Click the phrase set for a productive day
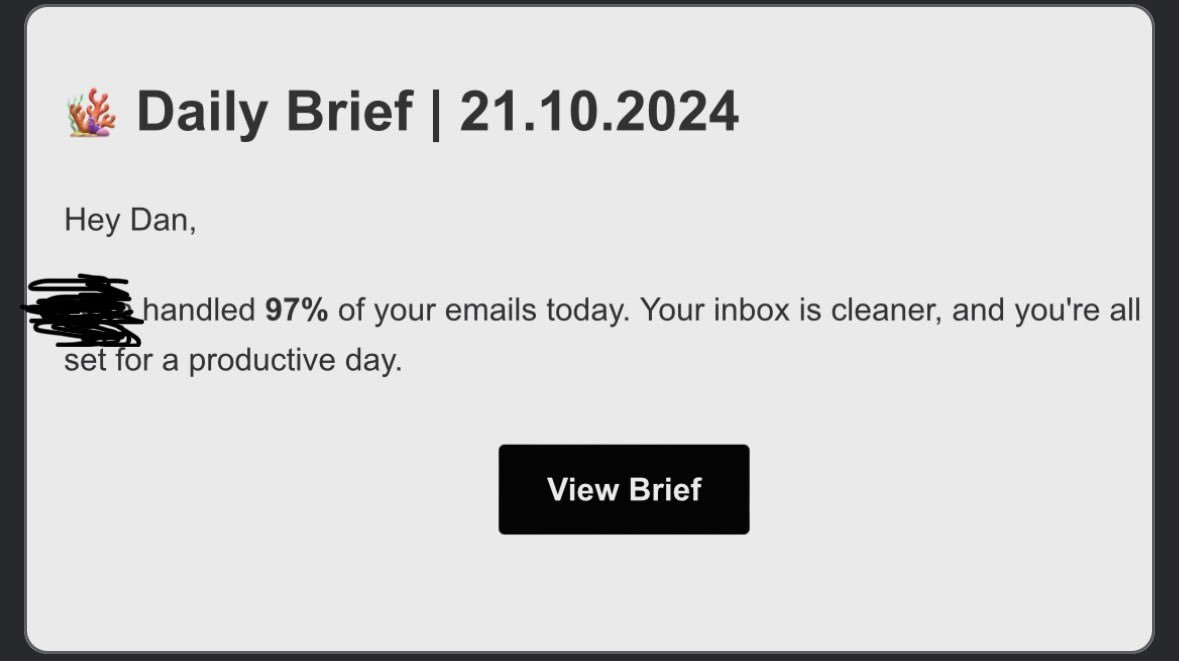This screenshot has width=1179, height=661. tap(233, 360)
